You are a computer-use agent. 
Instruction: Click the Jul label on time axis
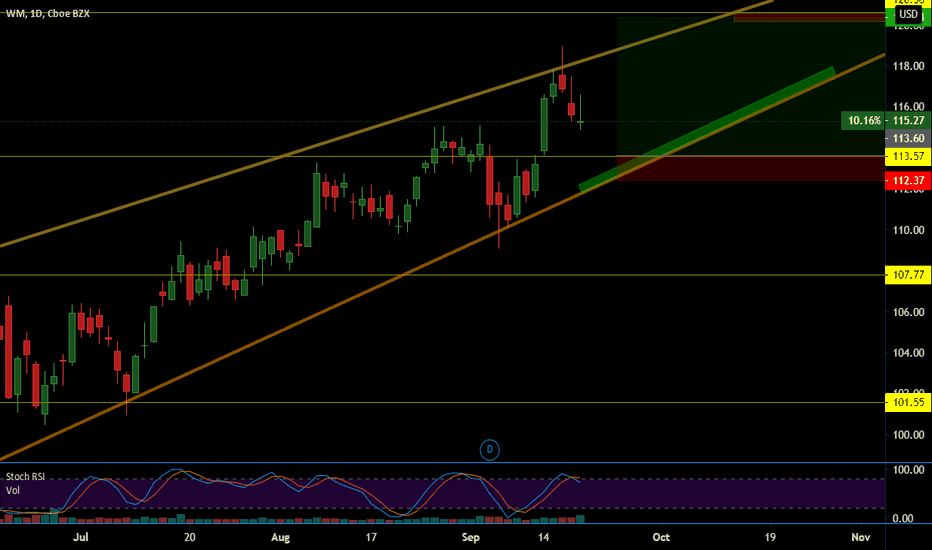[x=80, y=538]
